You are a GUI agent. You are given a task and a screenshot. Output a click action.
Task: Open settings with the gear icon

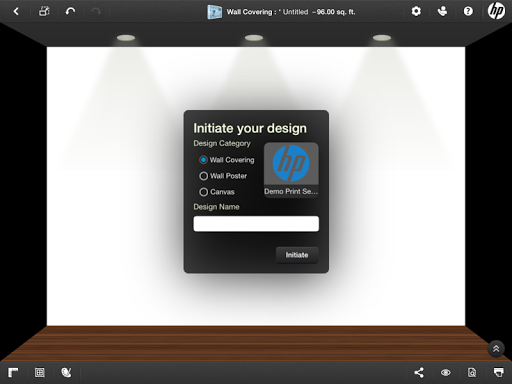pyautogui.click(x=416, y=11)
